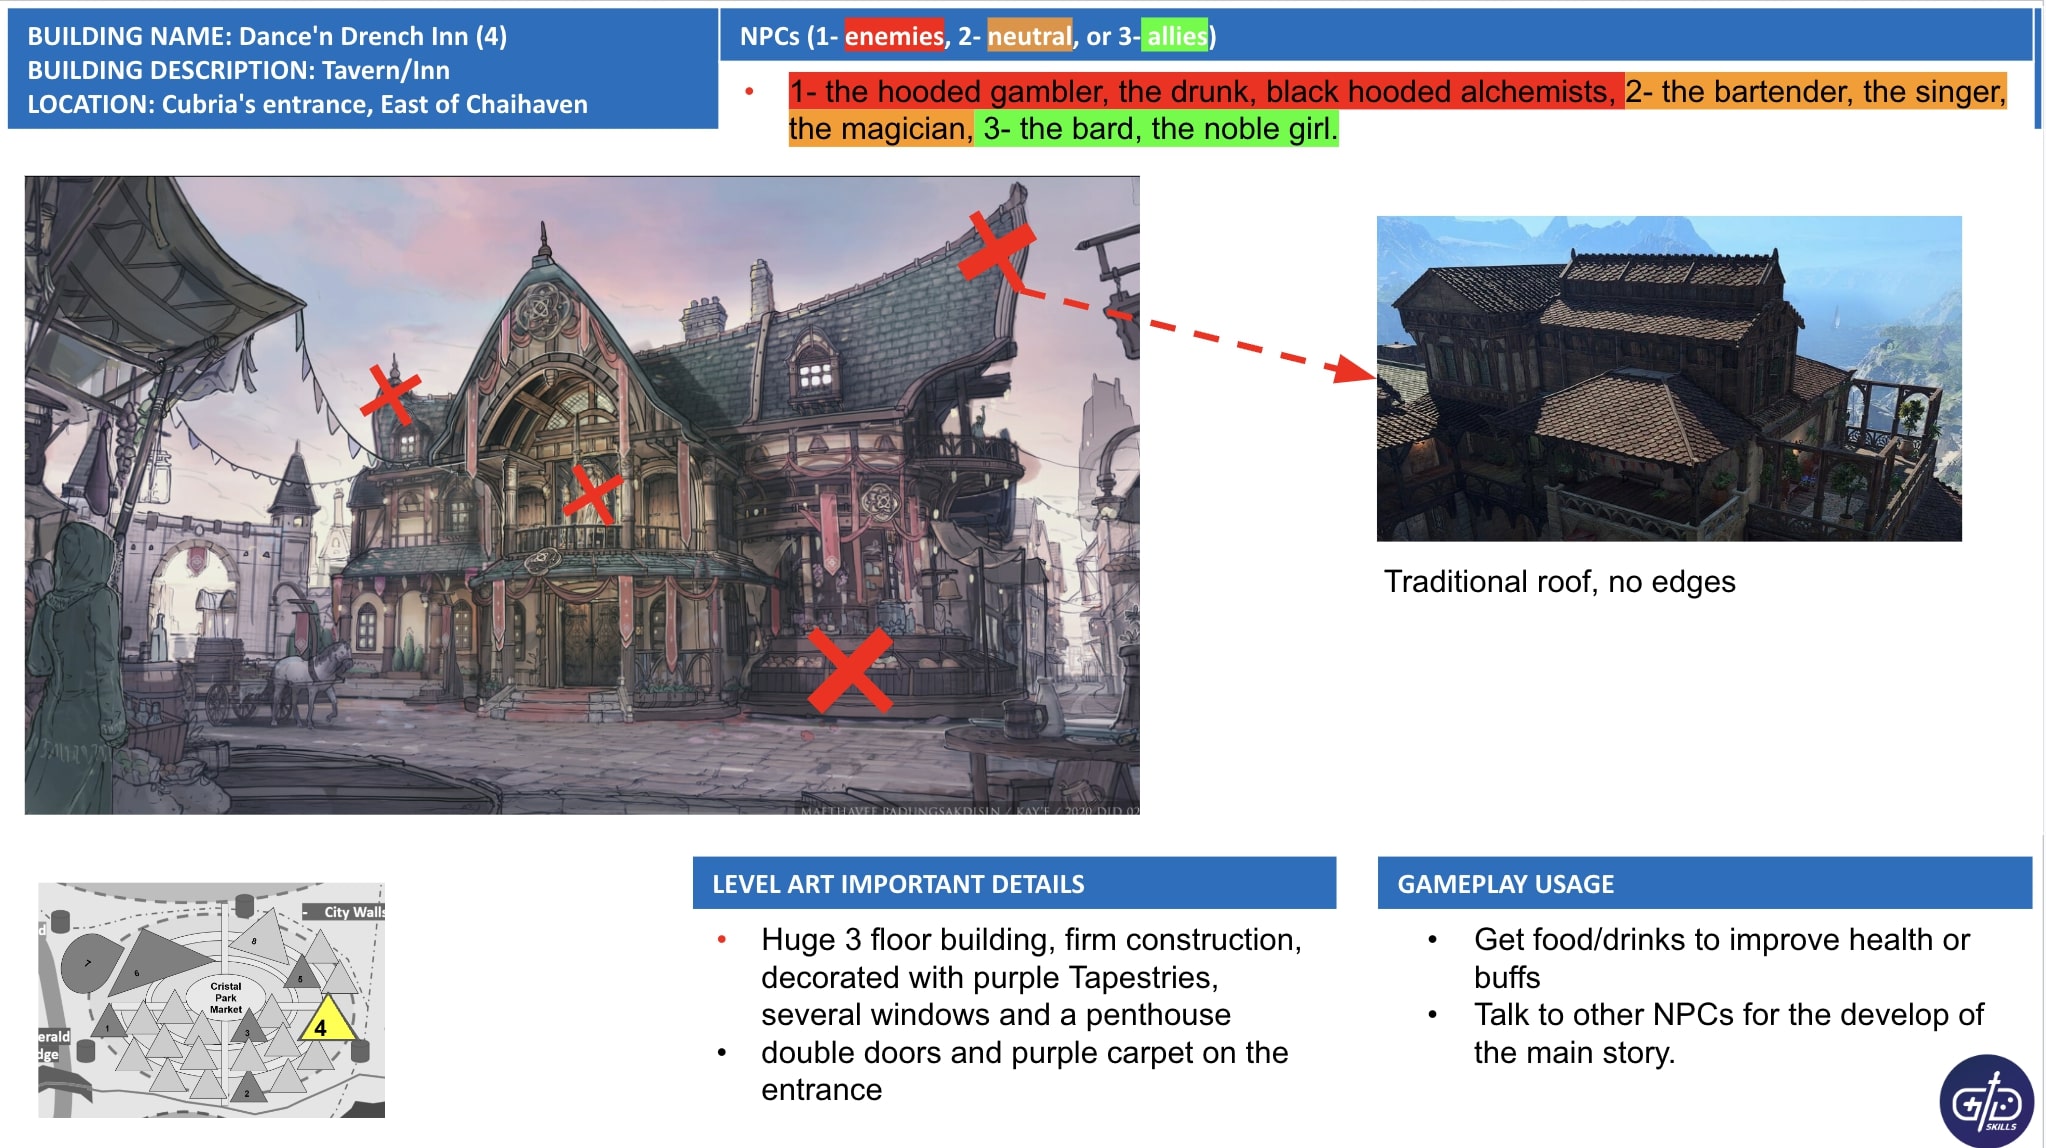Click the City Walls label on map
Screen dimensions: 2046x1148
(x=352, y=912)
